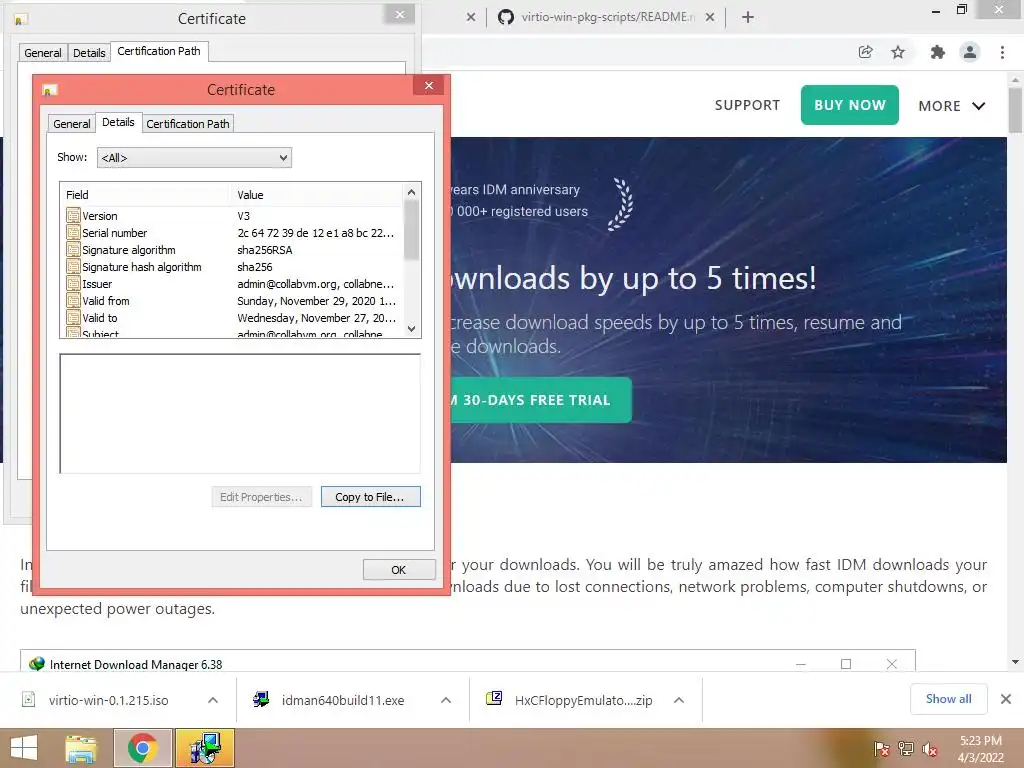The width and height of the screenshot is (1024, 768).
Task: Select the Signature hash algorithm row
Action: [232, 266]
